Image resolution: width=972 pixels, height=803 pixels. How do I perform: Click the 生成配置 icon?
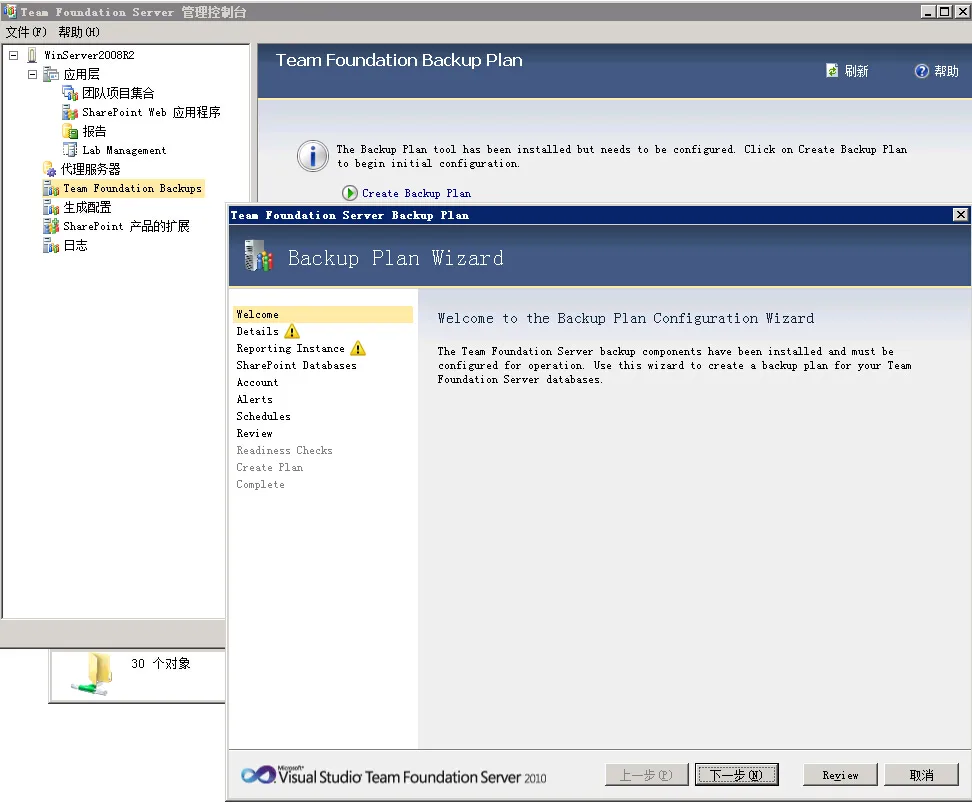click(x=51, y=207)
